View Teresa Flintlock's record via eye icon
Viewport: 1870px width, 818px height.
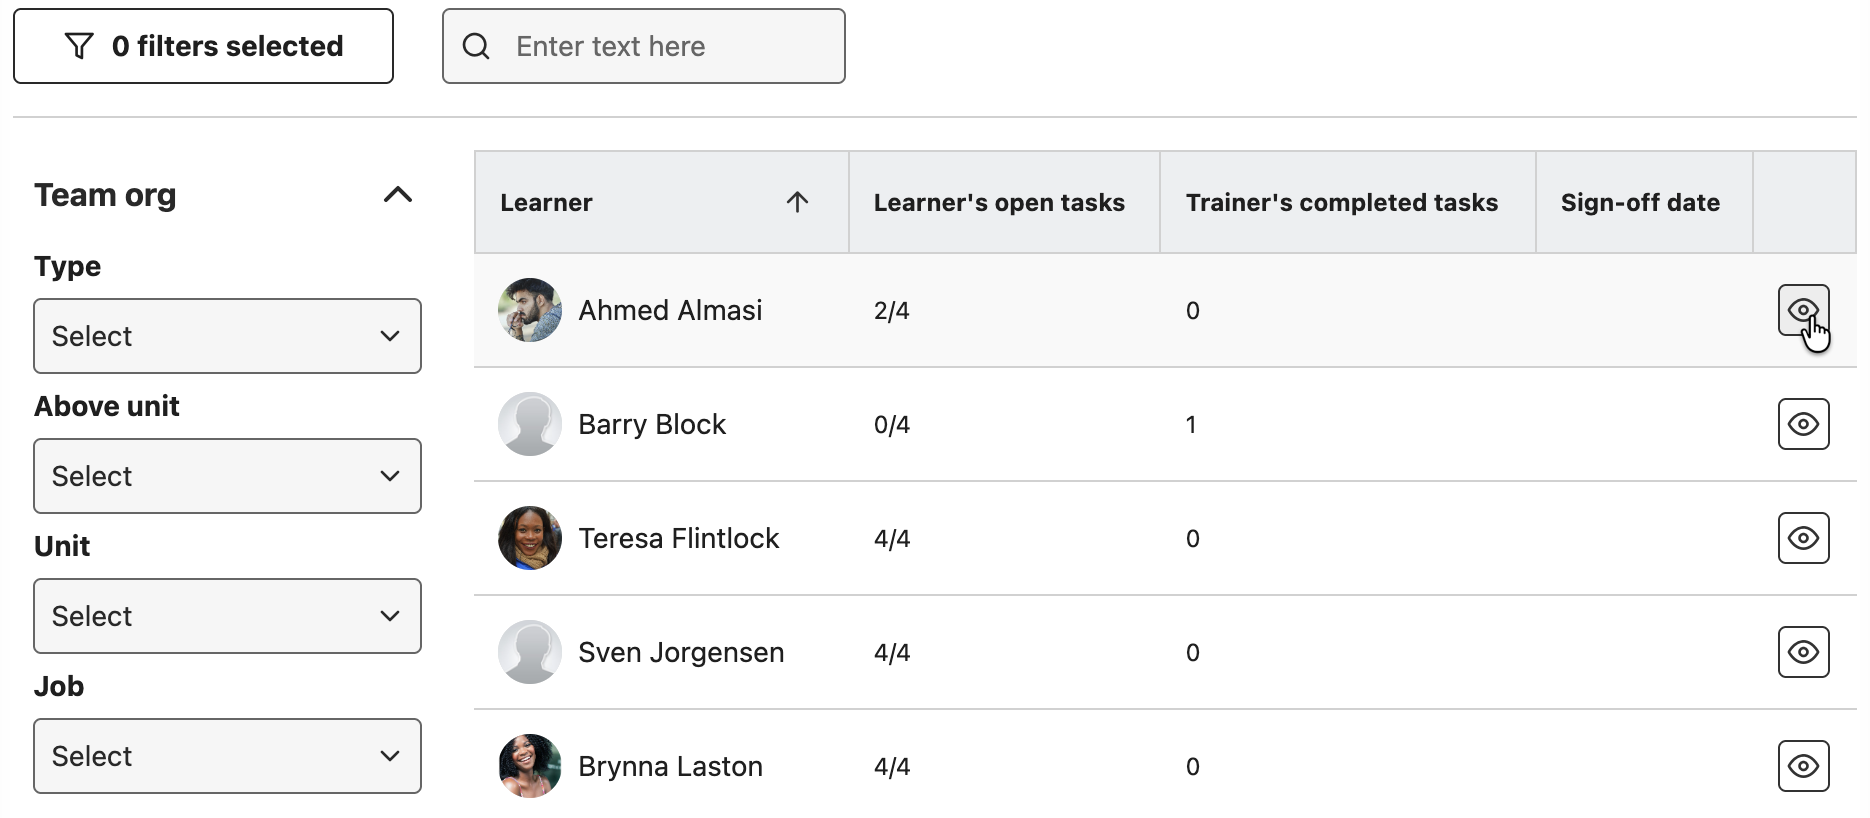1803,538
